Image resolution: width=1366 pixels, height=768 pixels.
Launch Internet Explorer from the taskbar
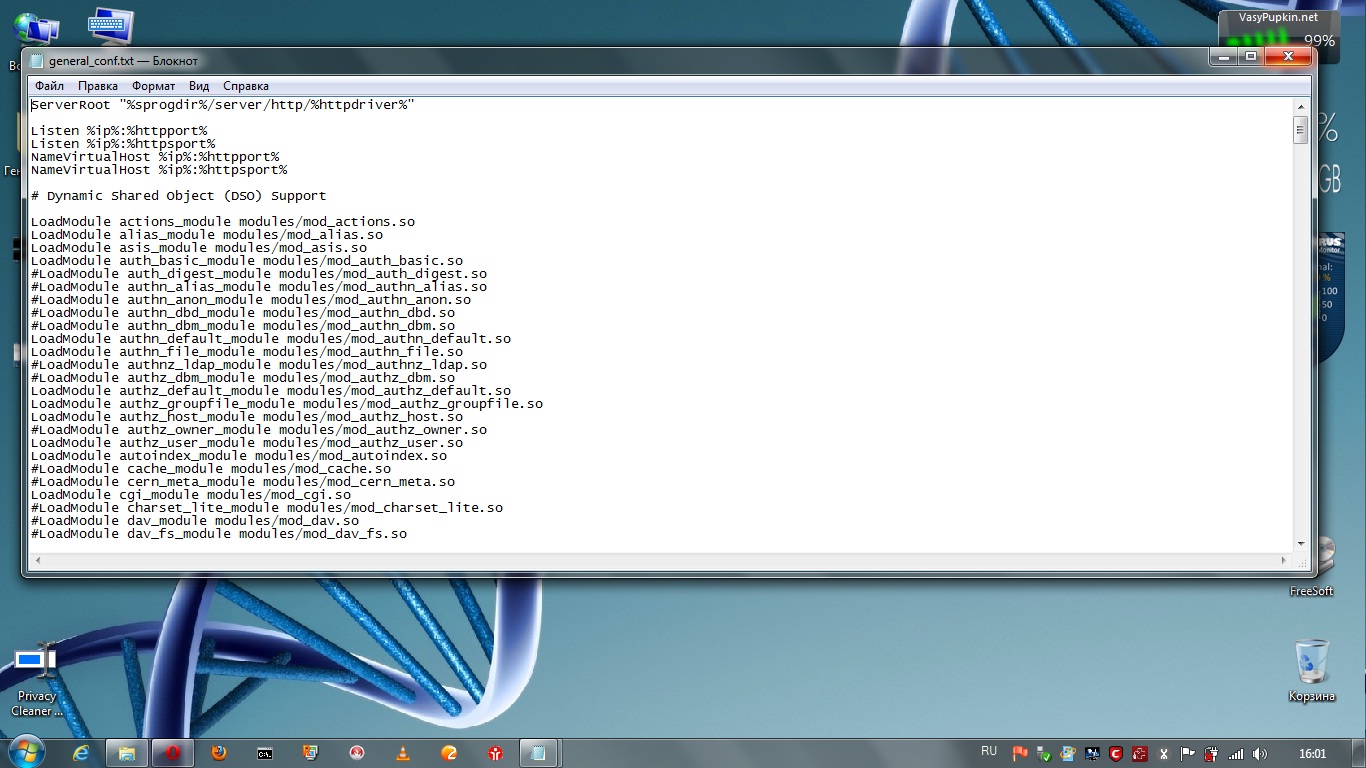click(x=81, y=753)
